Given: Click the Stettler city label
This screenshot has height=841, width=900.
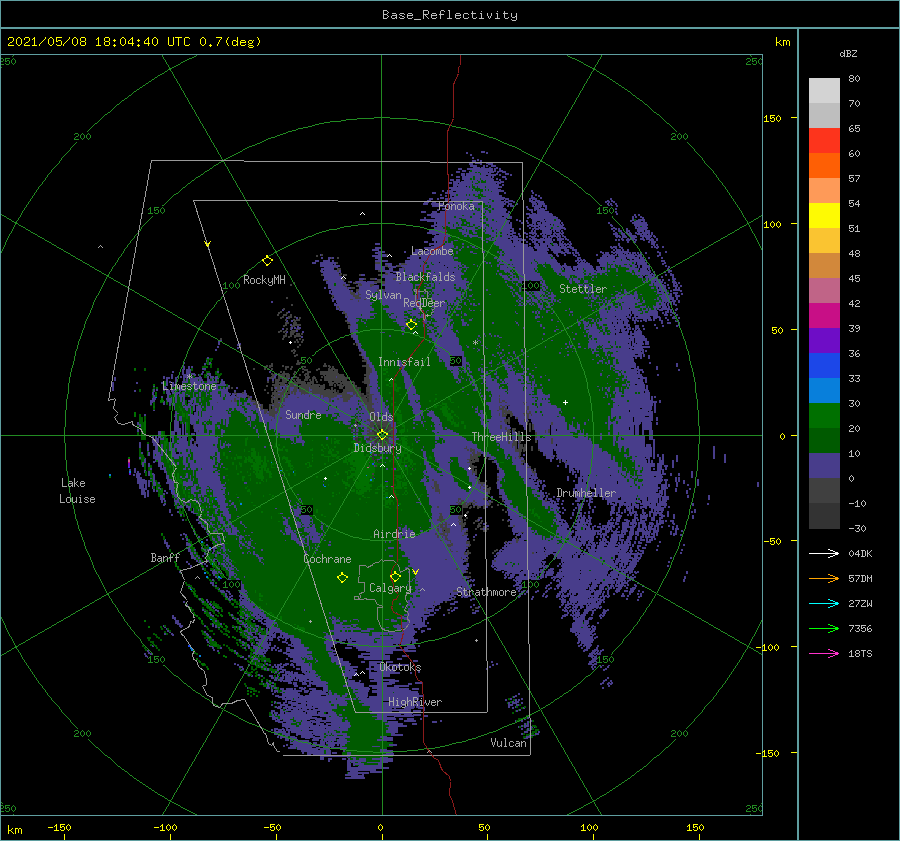Looking at the screenshot, I should (x=583, y=289).
